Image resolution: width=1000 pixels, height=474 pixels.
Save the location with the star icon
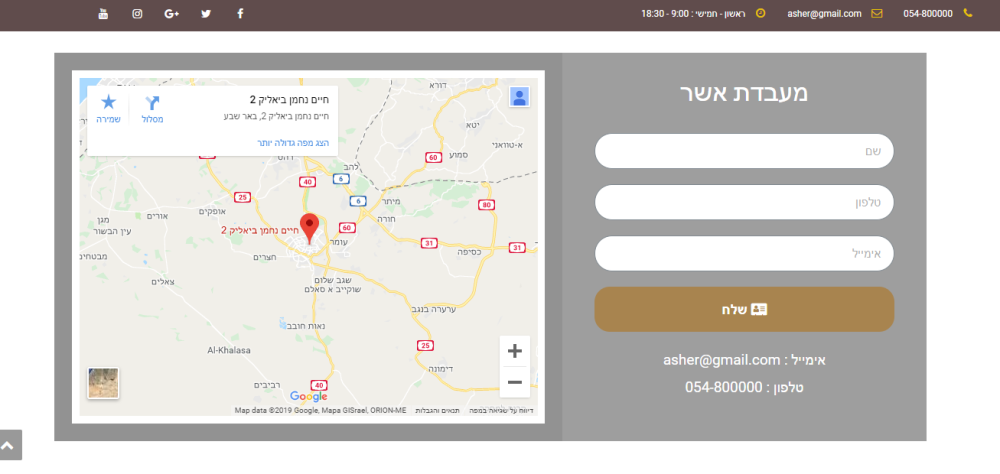click(109, 103)
